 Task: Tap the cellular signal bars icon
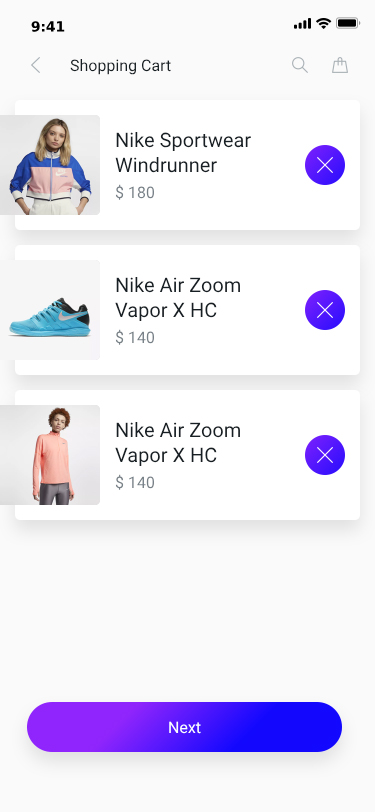tap(302, 24)
